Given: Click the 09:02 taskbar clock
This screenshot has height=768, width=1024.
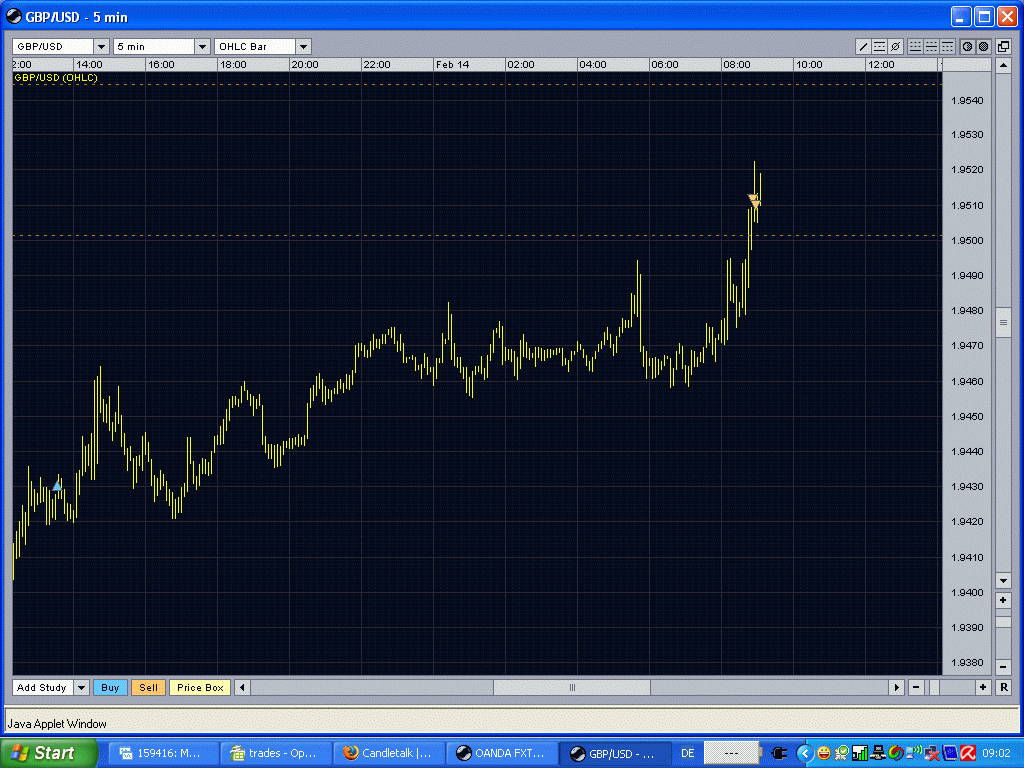Looking at the screenshot, I should [x=996, y=754].
